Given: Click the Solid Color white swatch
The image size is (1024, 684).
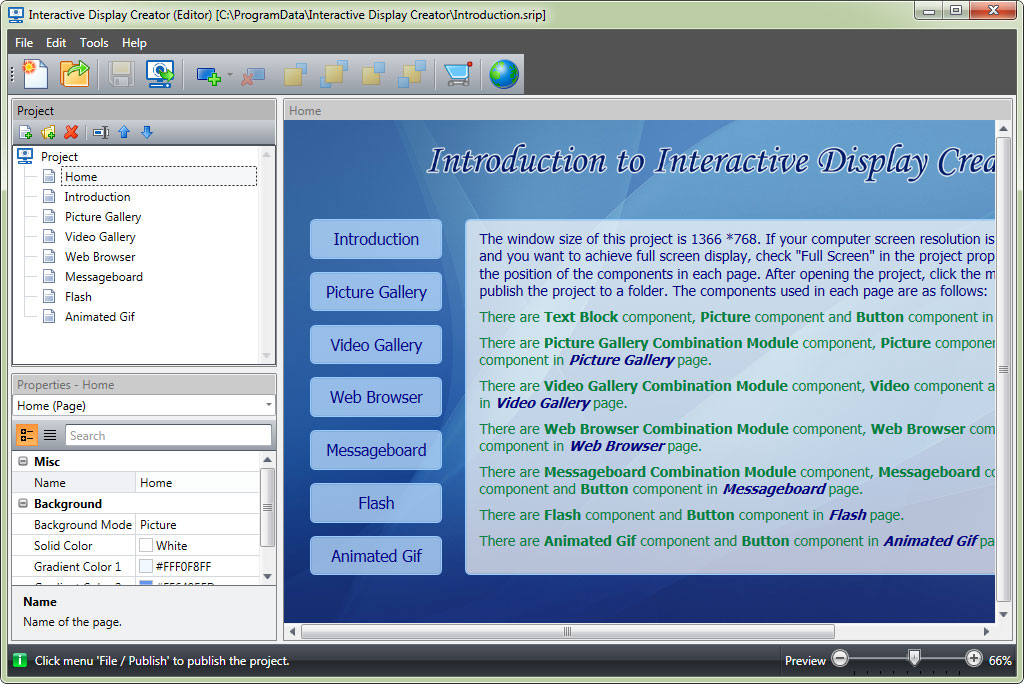Looking at the screenshot, I should (x=146, y=546).
